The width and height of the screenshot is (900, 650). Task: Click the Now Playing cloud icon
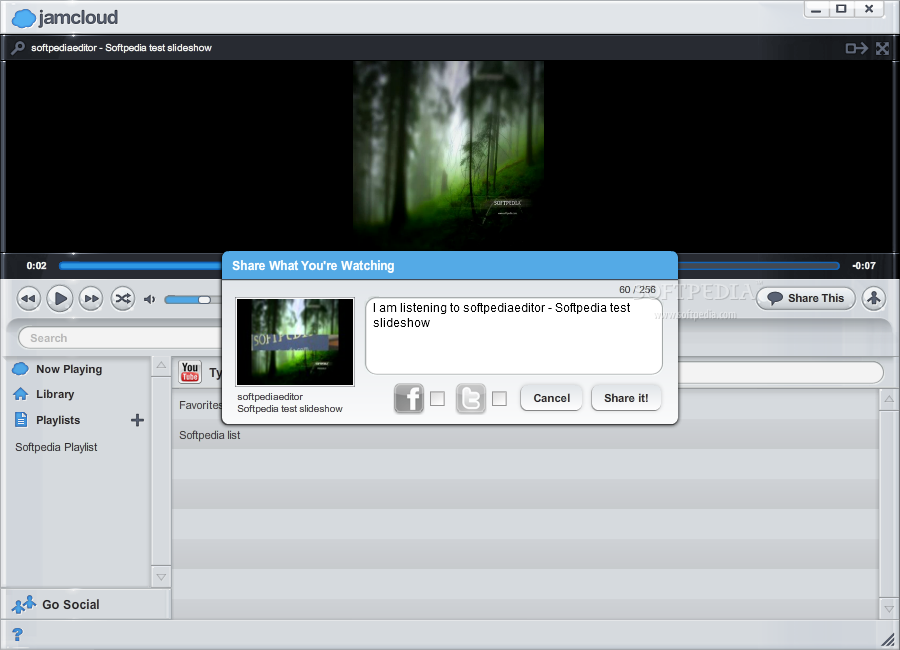pos(21,369)
